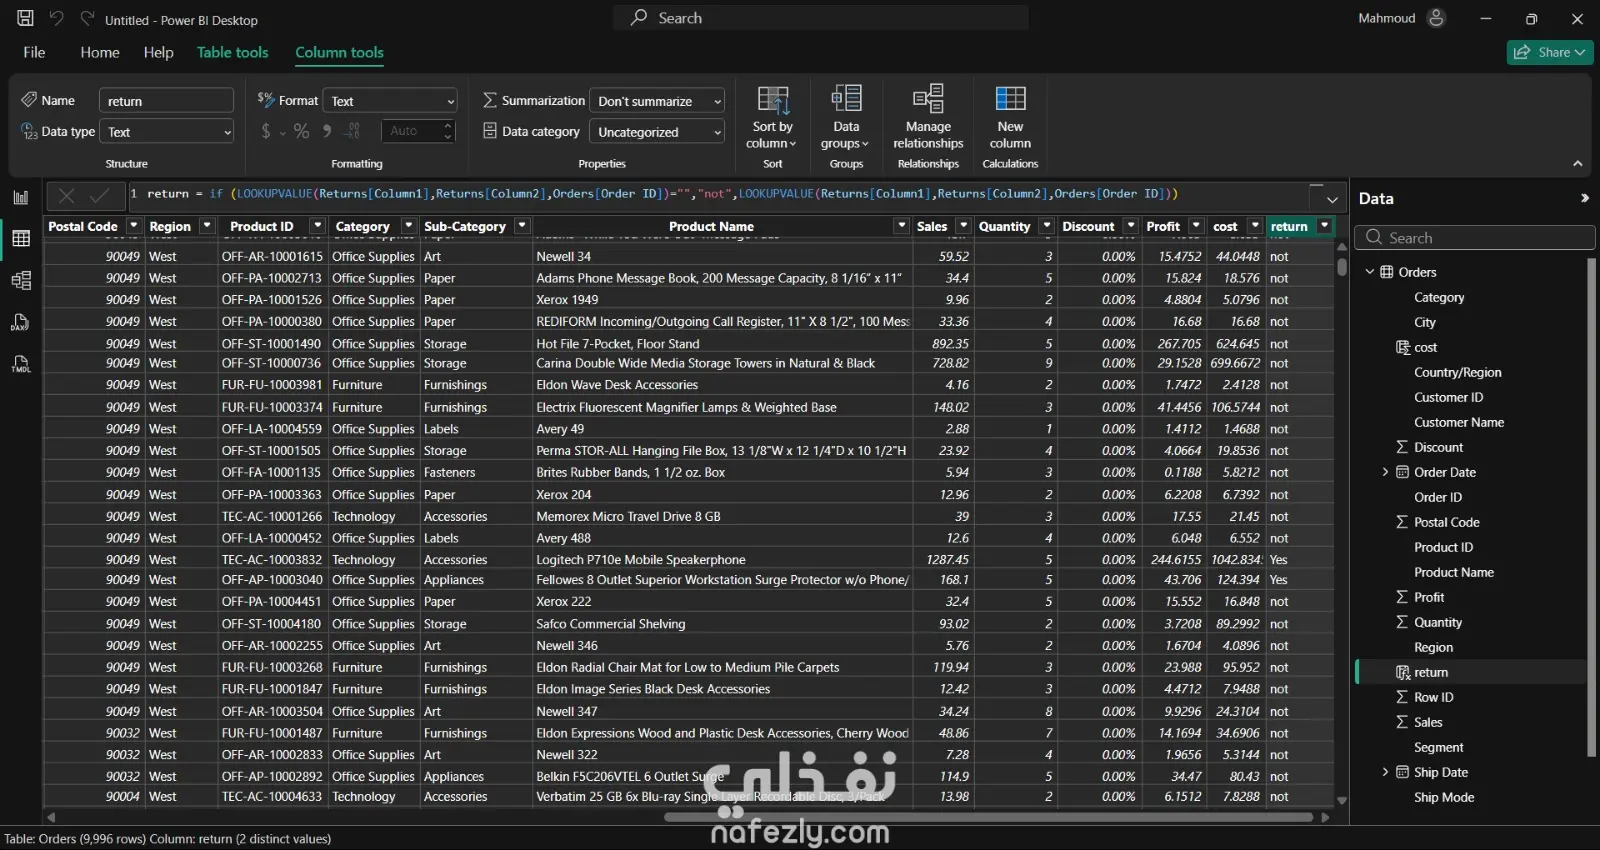Viewport: 1600px width, 850px height.
Task: Click the decimal places Auto stepper
Action: [419, 131]
